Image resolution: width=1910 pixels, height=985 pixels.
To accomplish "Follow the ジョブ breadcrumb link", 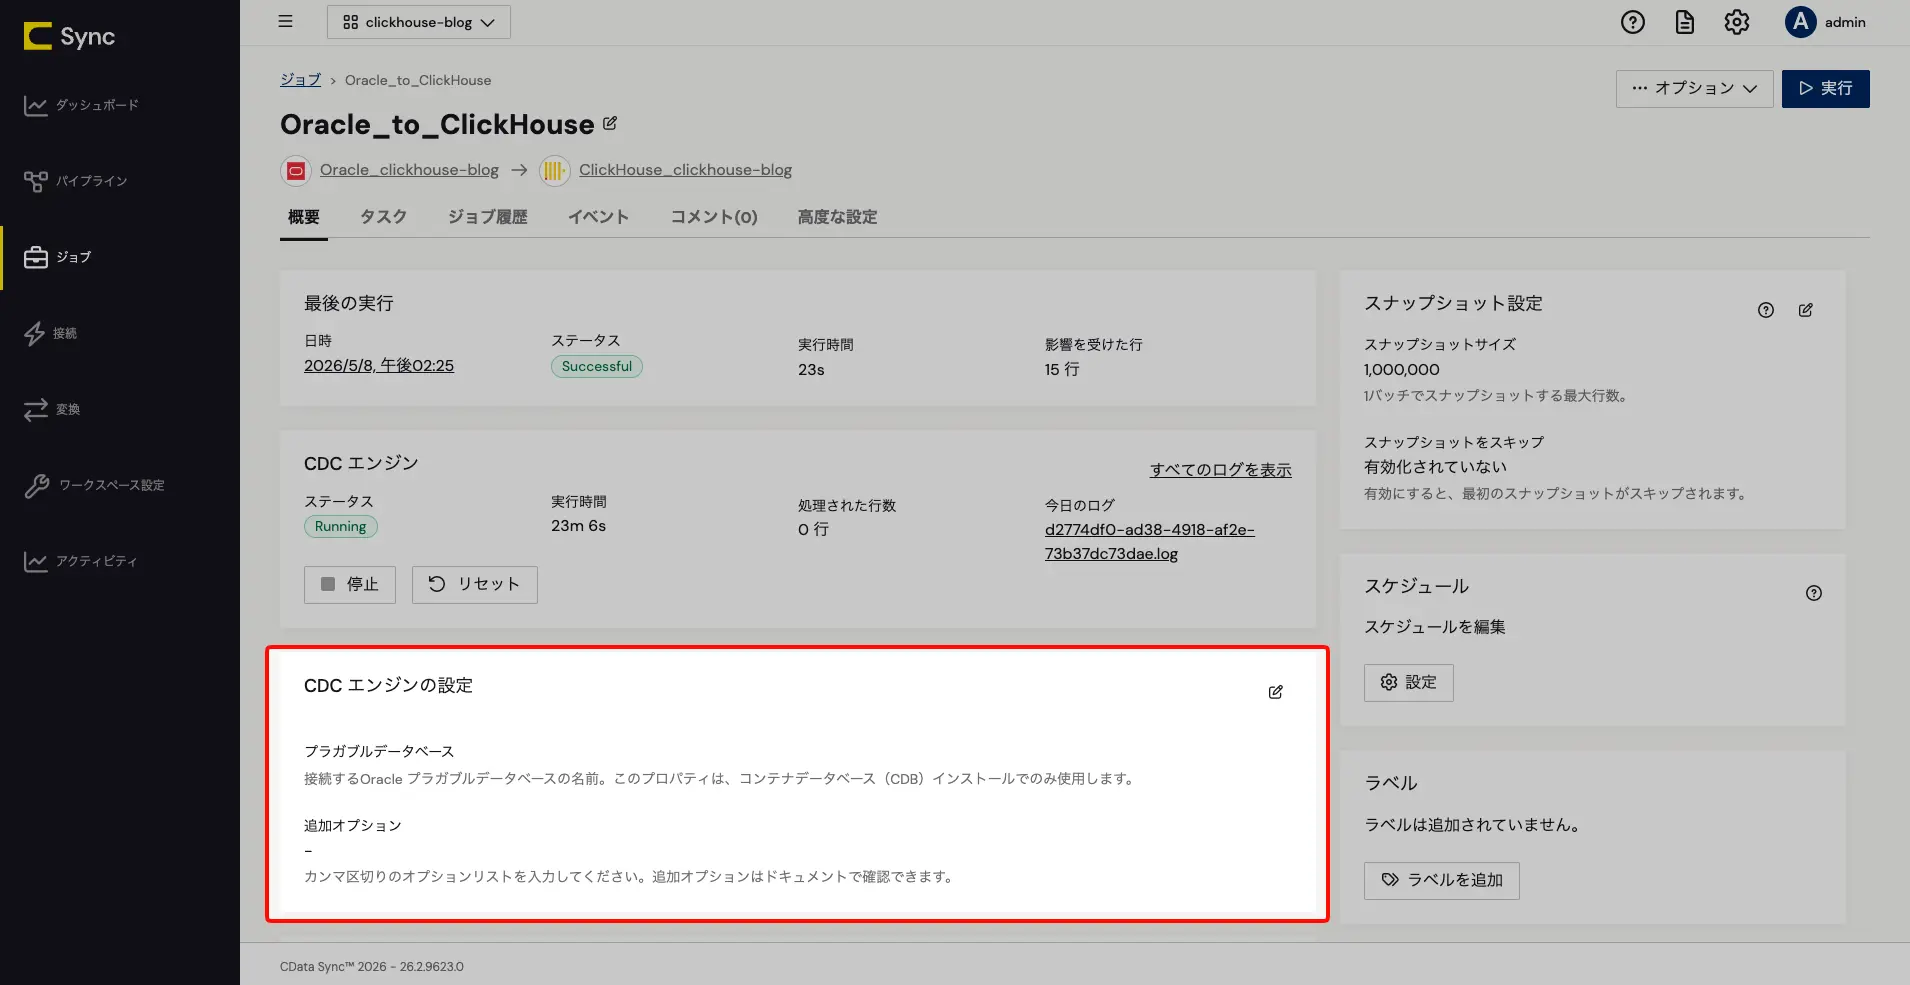I will [x=301, y=80].
